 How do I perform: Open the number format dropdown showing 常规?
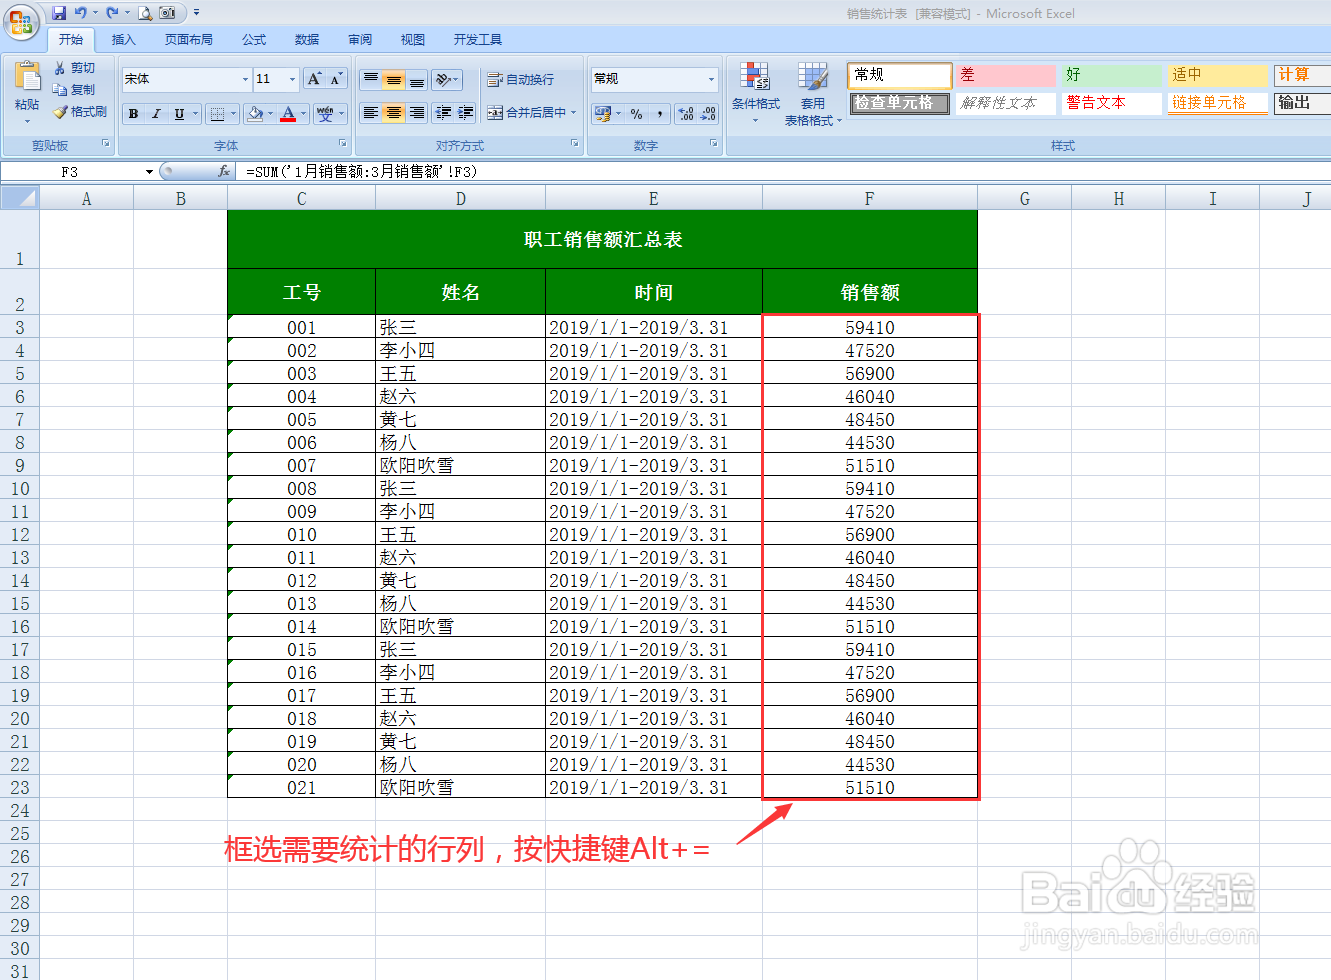tap(712, 78)
